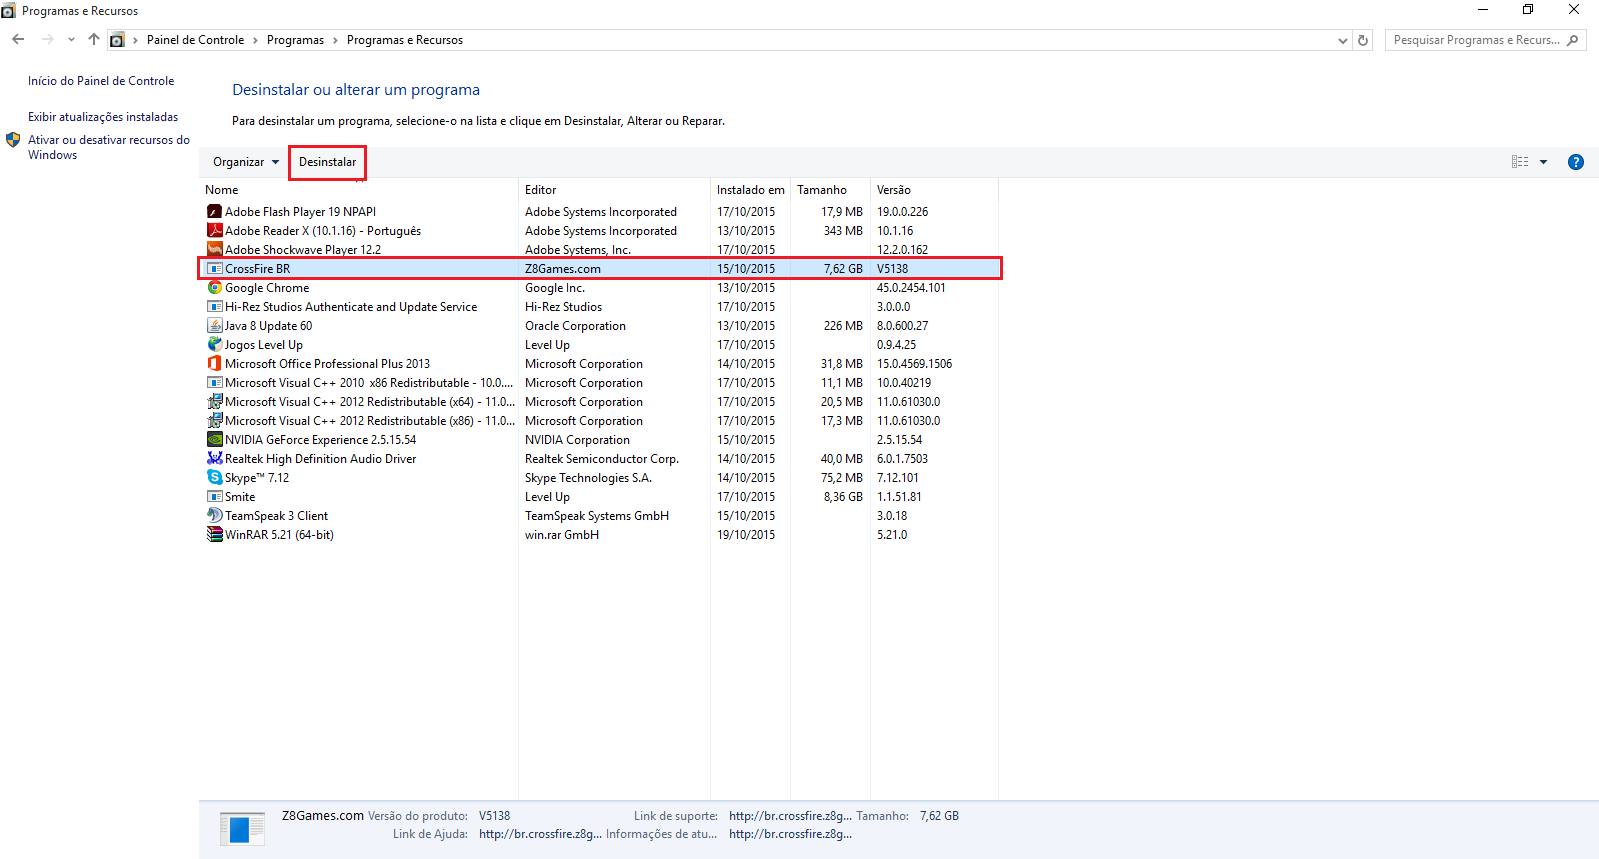Click the Jogos Level Up icon
Screen dimensions: 1599x859
click(214, 345)
